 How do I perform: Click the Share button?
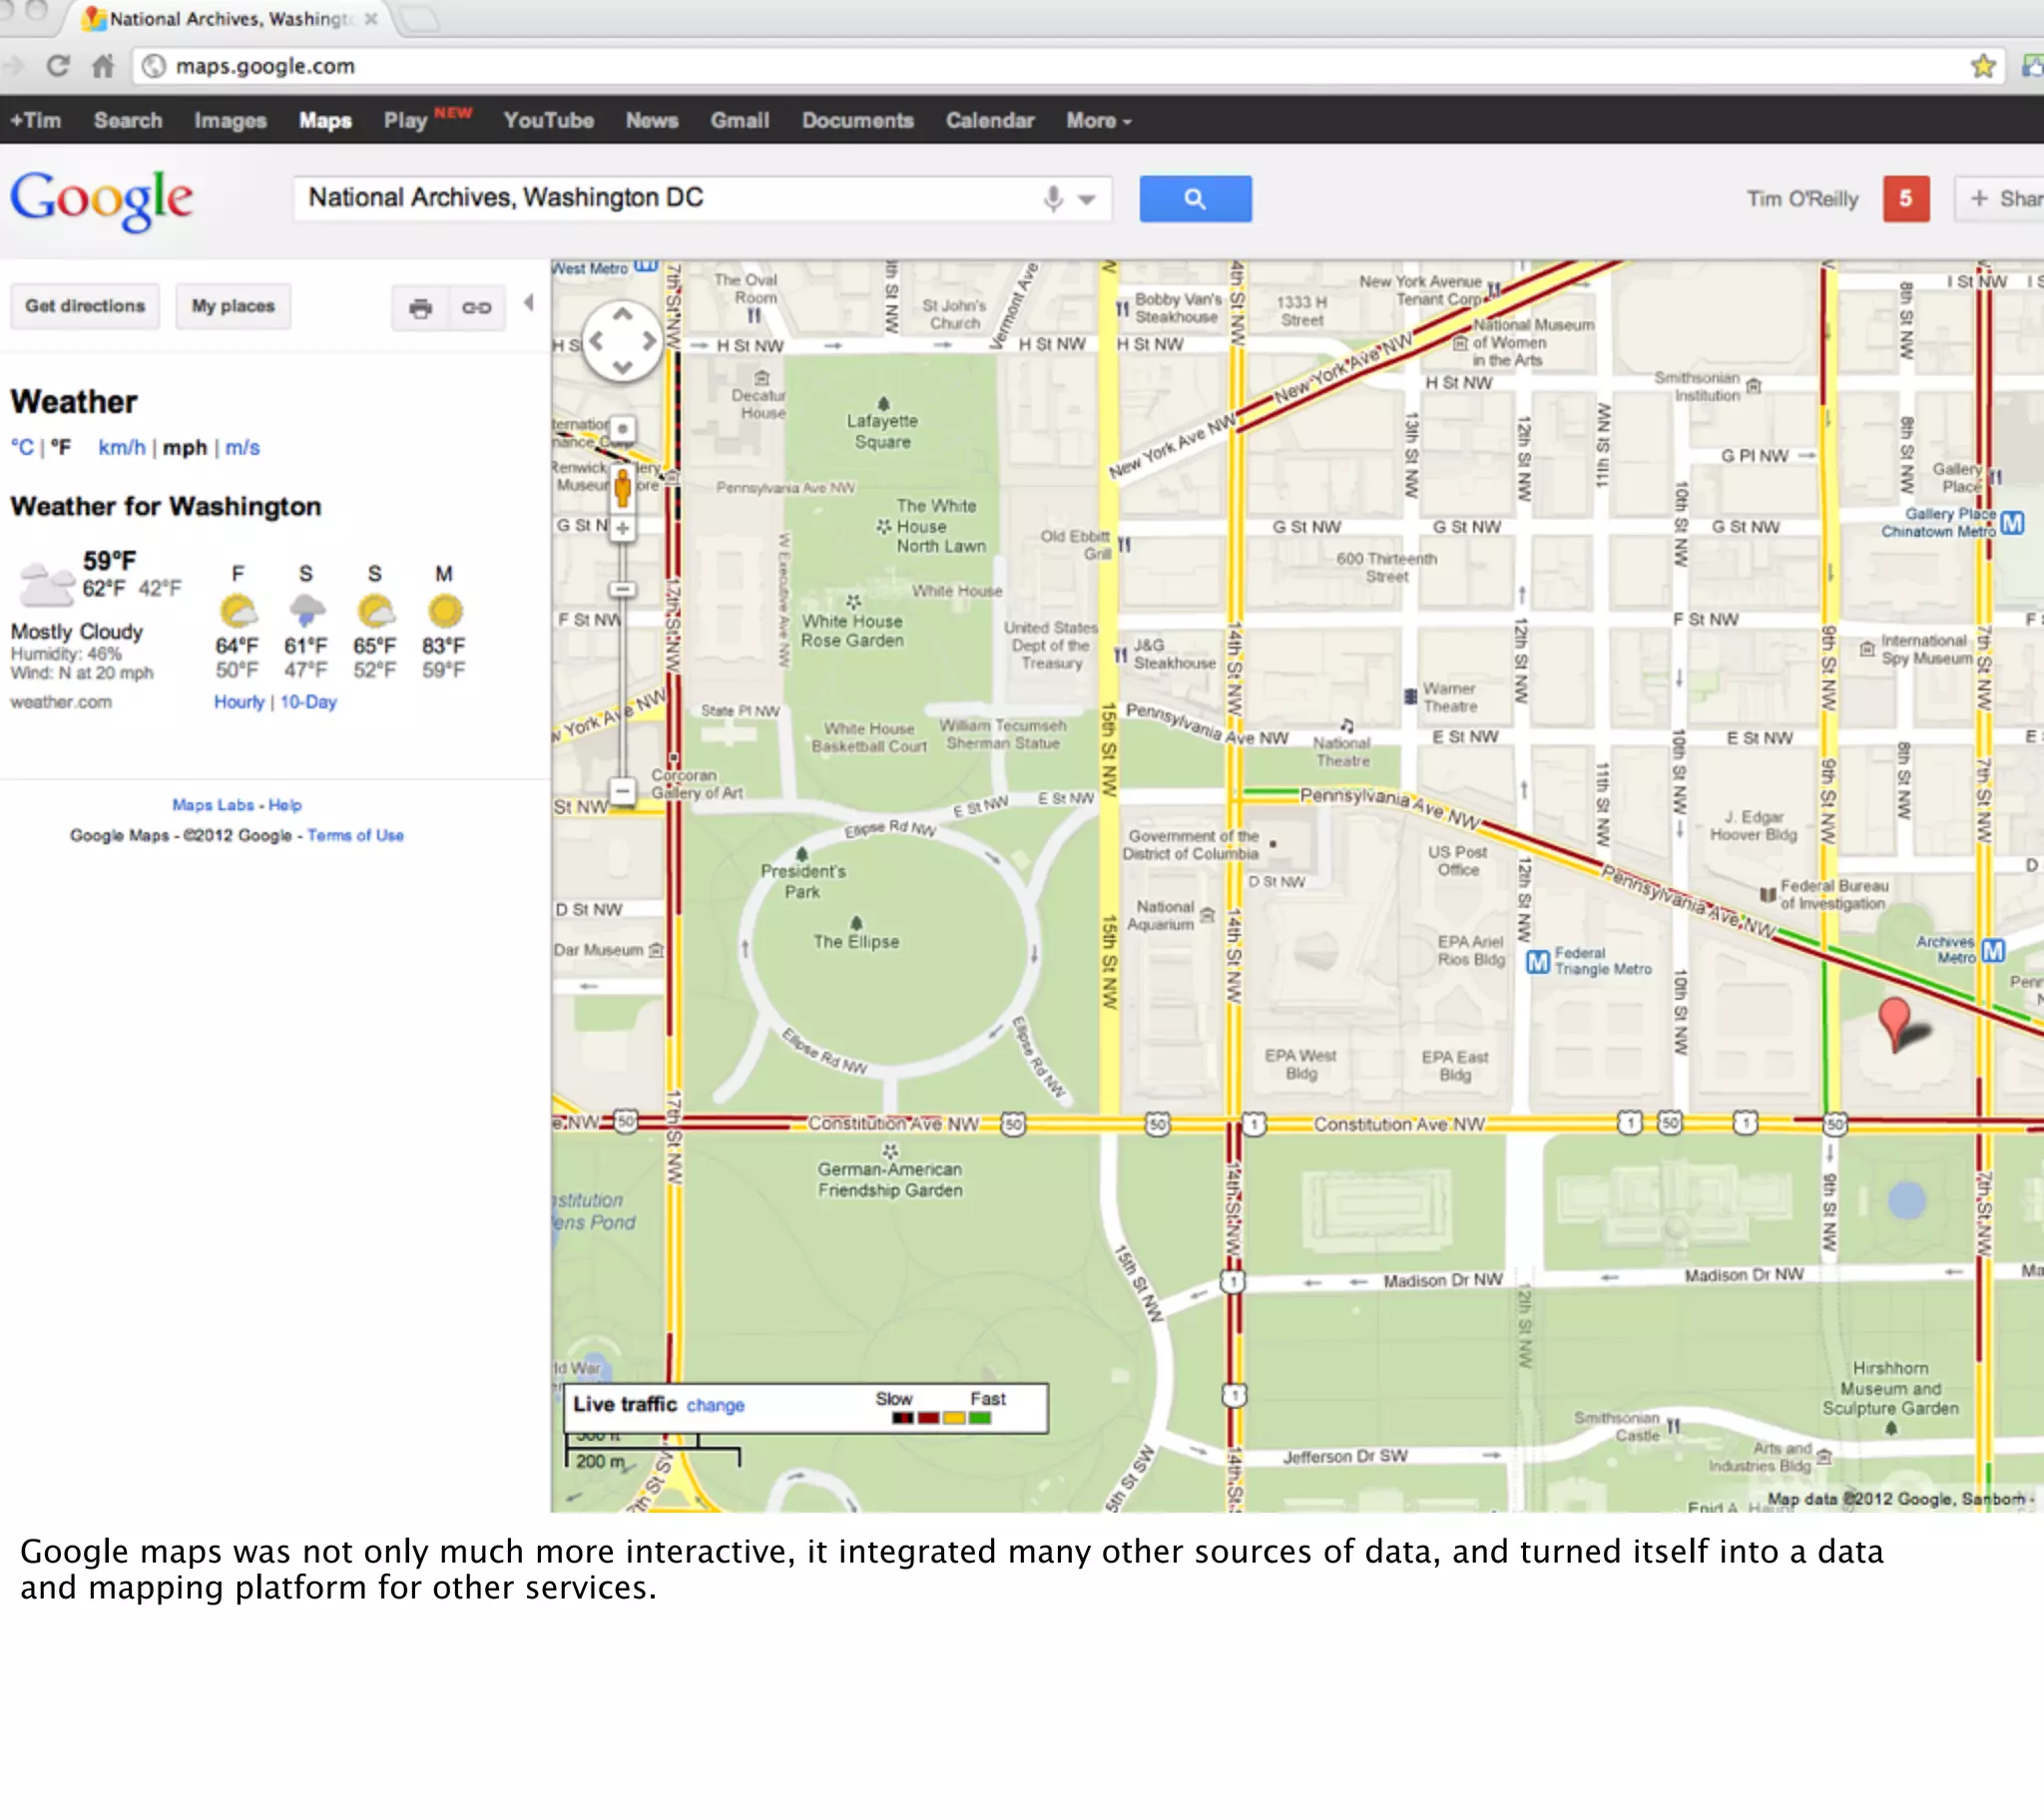pos(2000,198)
